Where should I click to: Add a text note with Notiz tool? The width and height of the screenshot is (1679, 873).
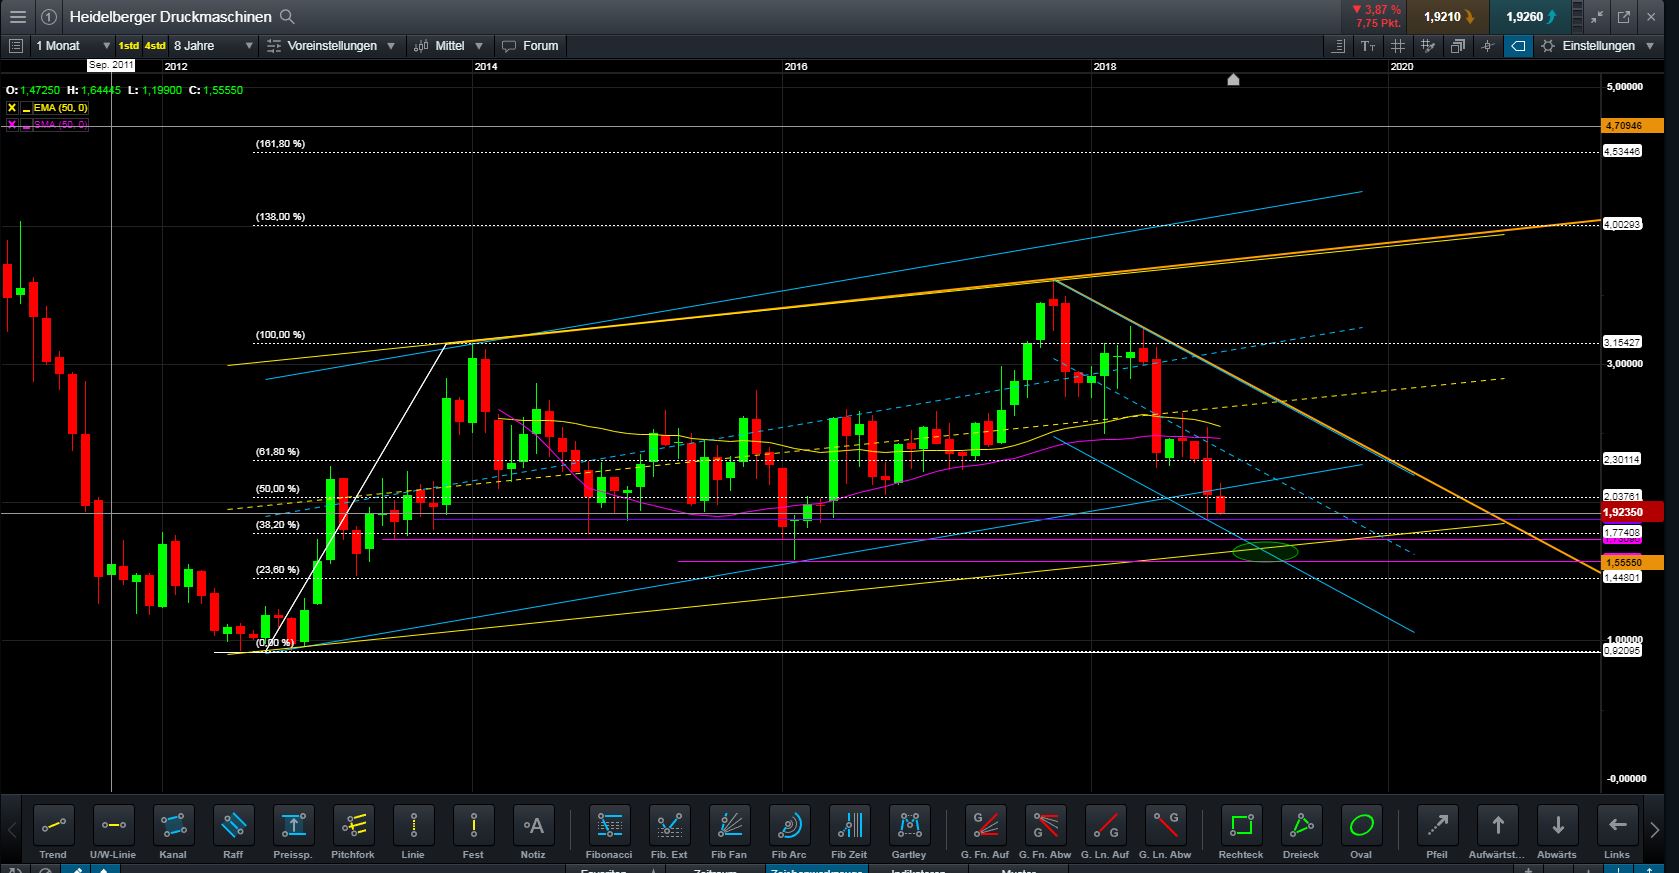click(x=533, y=826)
